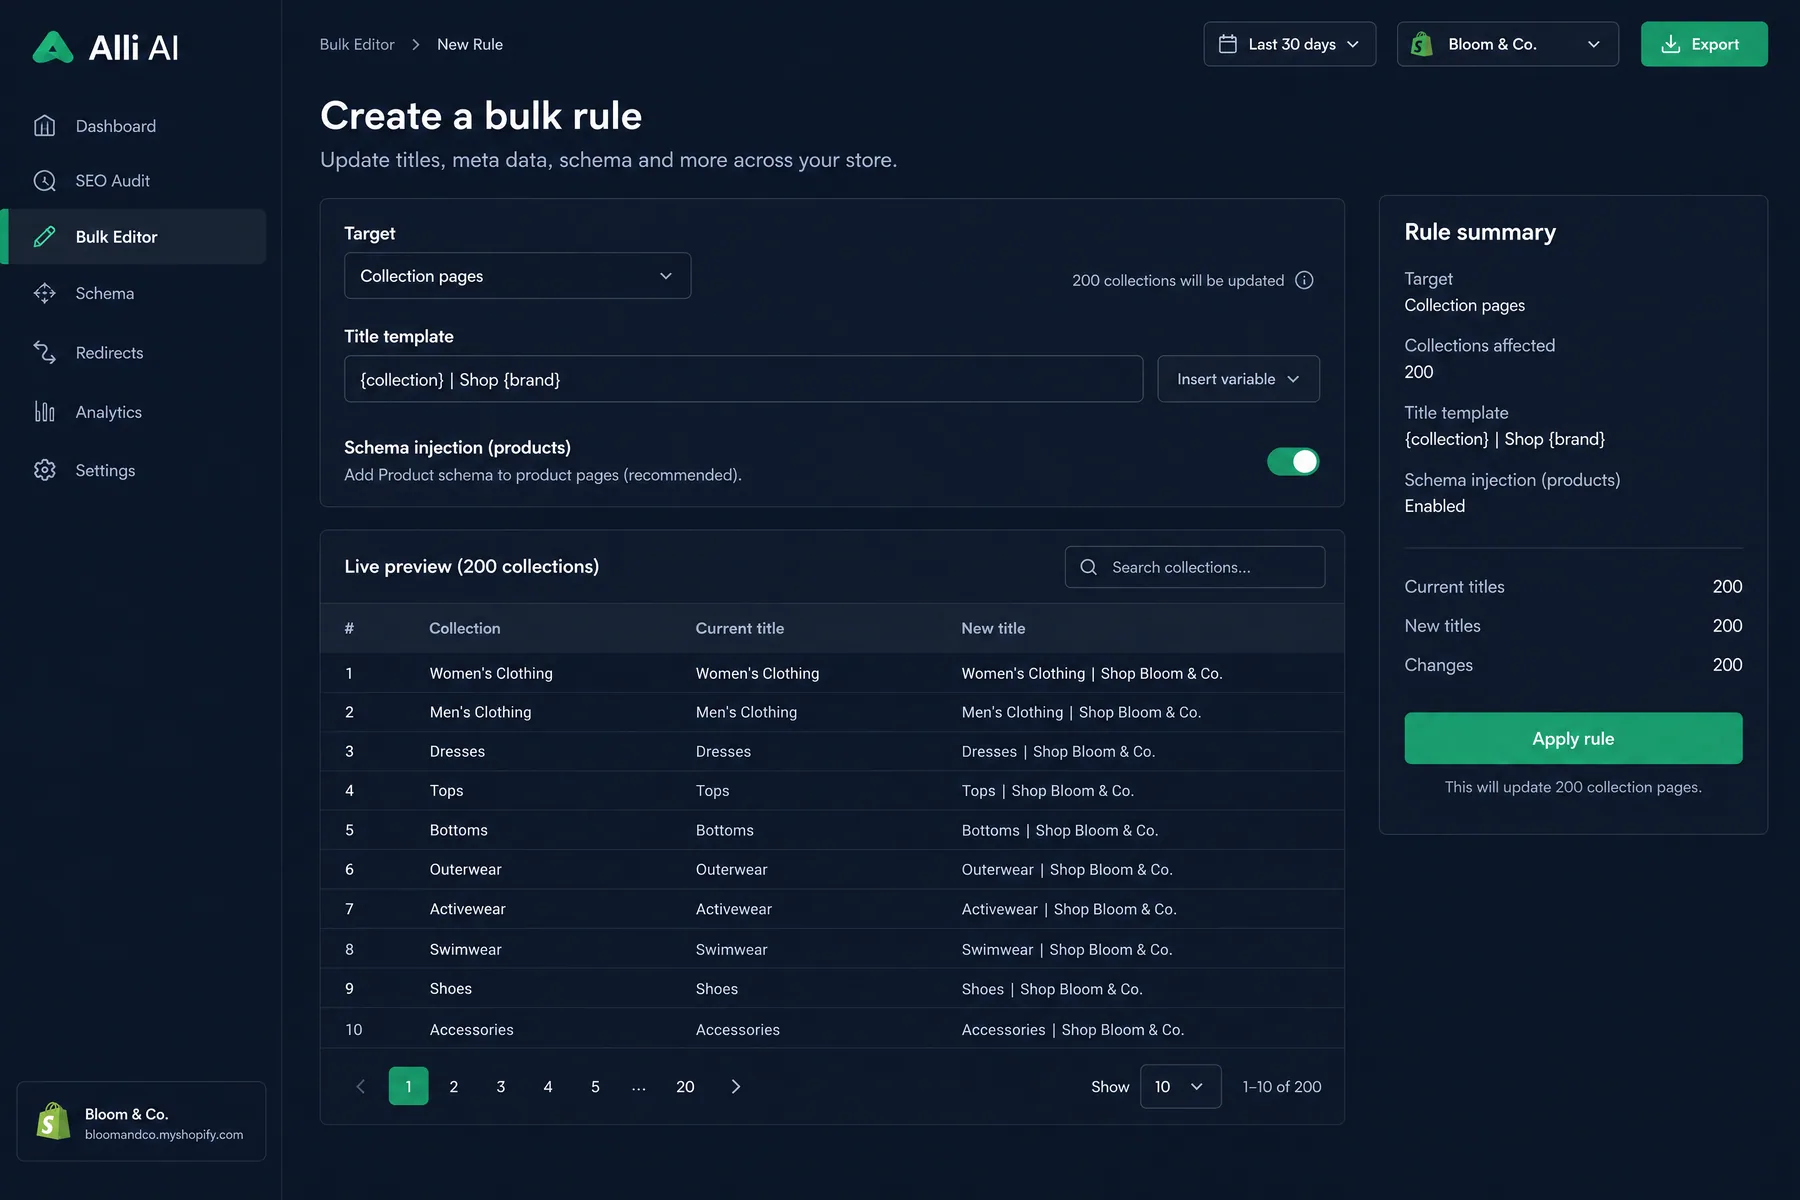Image resolution: width=1800 pixels, height=1200 pixels.
Task: Click Shopify icon in bottom store card
Action: coord(53,1122)
